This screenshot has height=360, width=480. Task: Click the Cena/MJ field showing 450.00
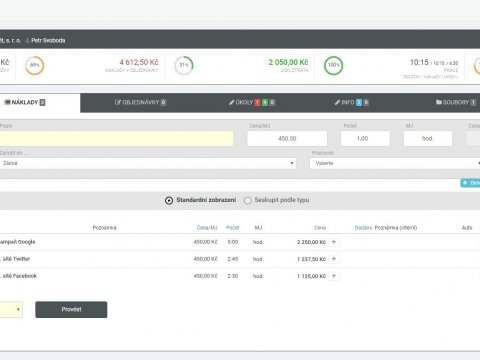tap(287, 138)
